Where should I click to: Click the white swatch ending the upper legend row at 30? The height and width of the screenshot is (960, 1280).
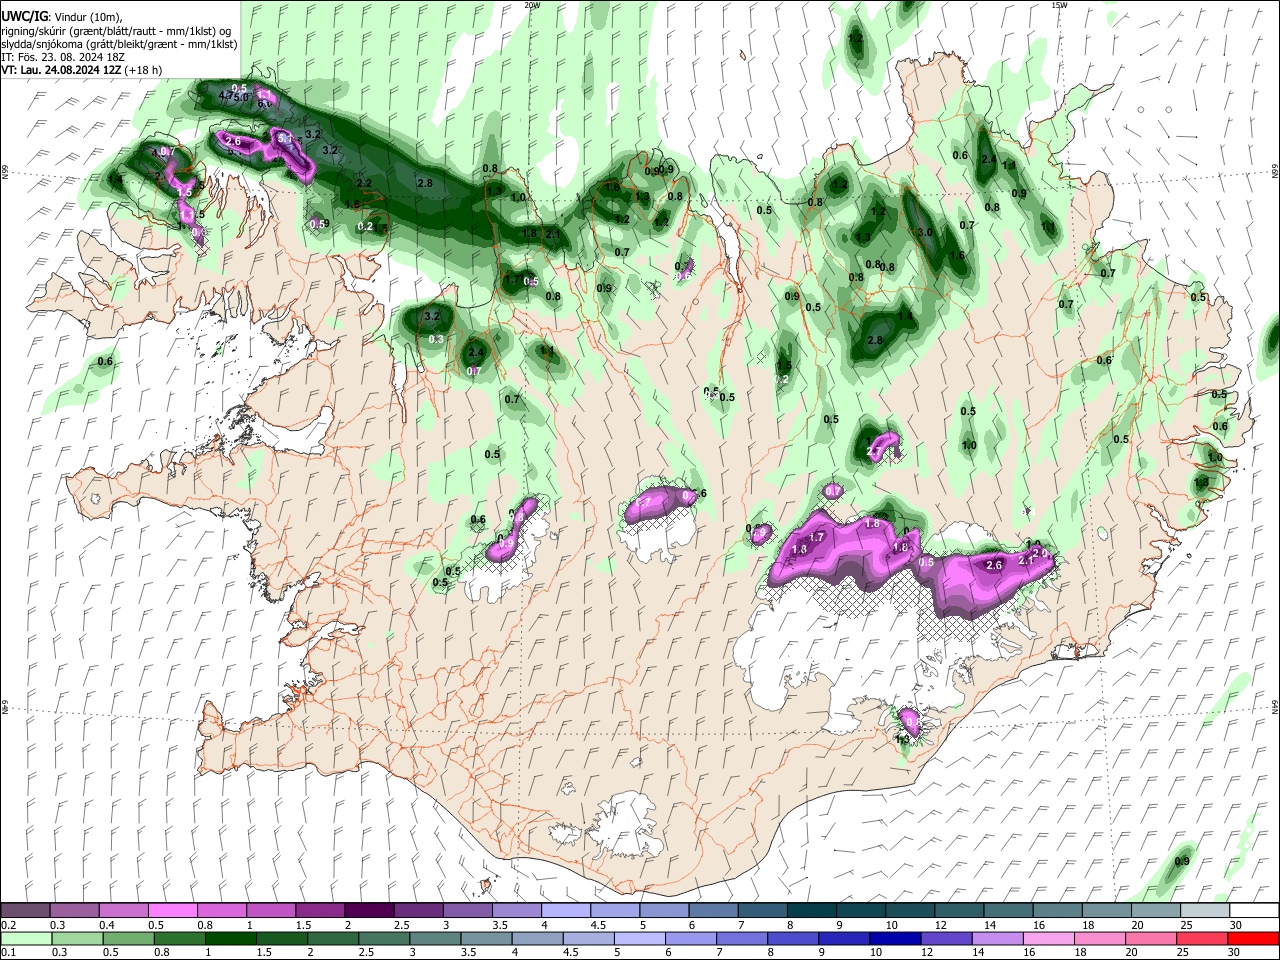[x=1254, y=910]
